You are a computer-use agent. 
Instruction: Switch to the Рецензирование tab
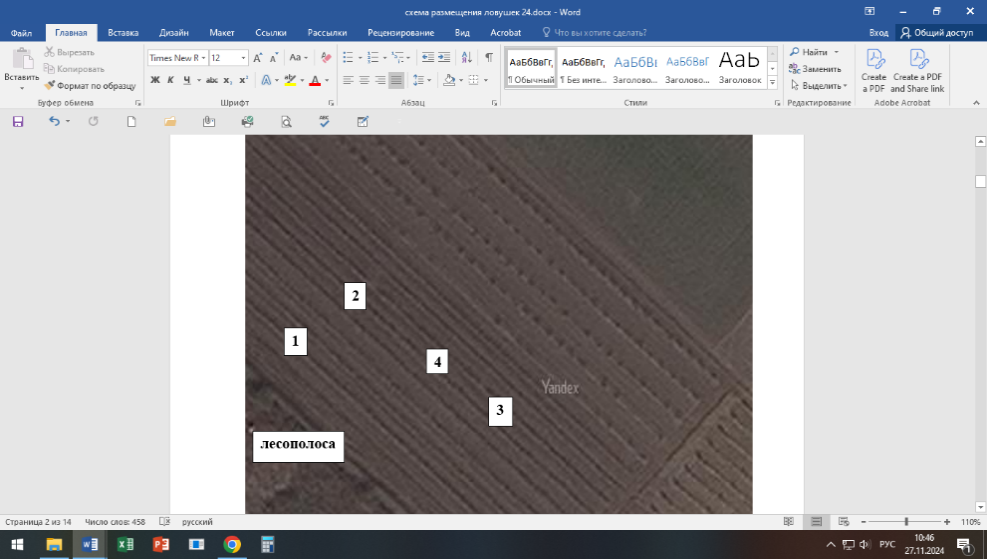tap(400, 33)
